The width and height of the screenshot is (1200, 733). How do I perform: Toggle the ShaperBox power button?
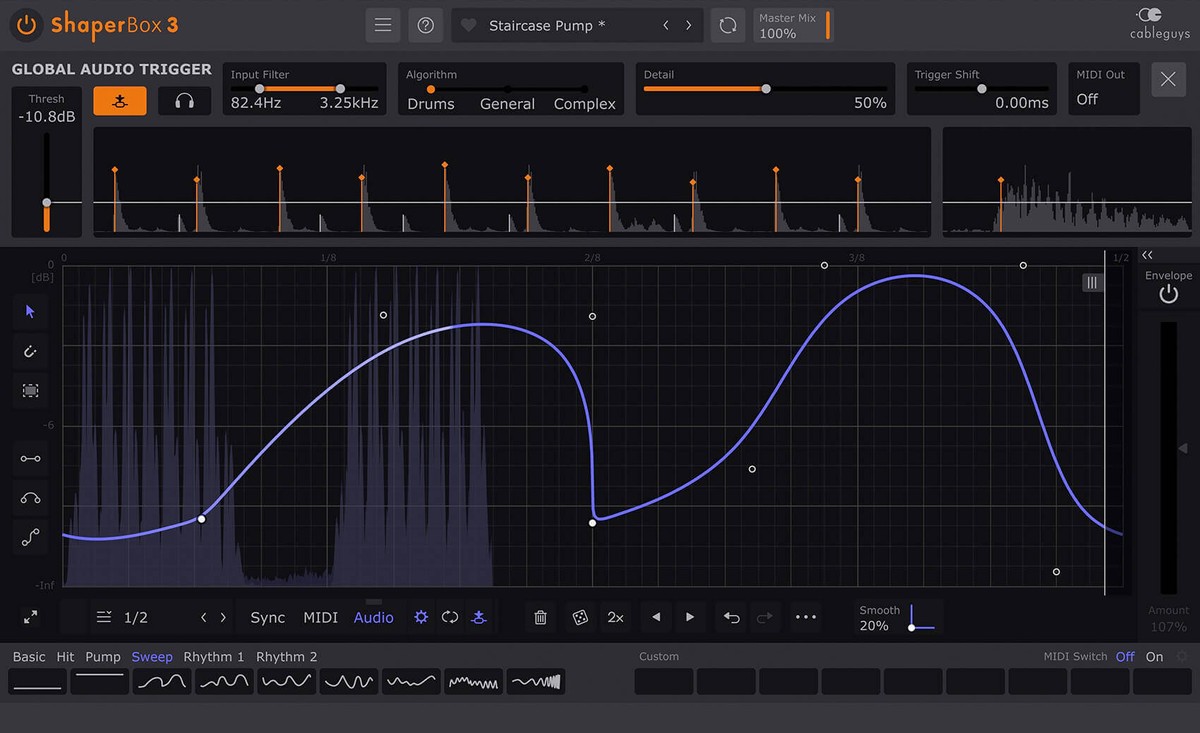[27, 25]
